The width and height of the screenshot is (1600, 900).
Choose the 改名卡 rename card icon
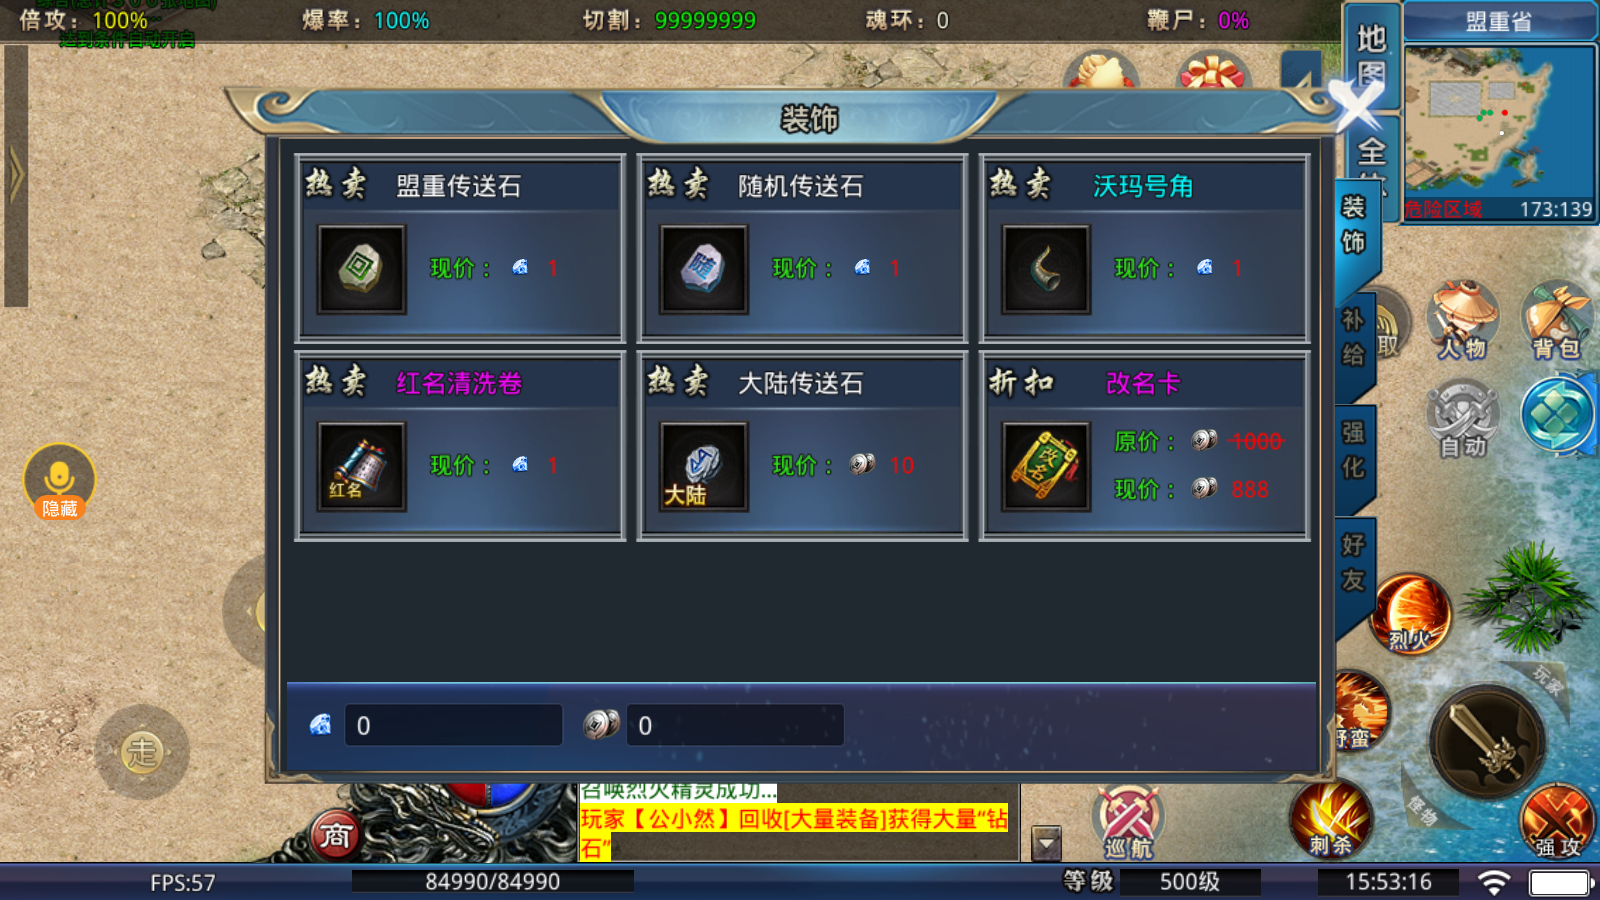pos(1045,466)
